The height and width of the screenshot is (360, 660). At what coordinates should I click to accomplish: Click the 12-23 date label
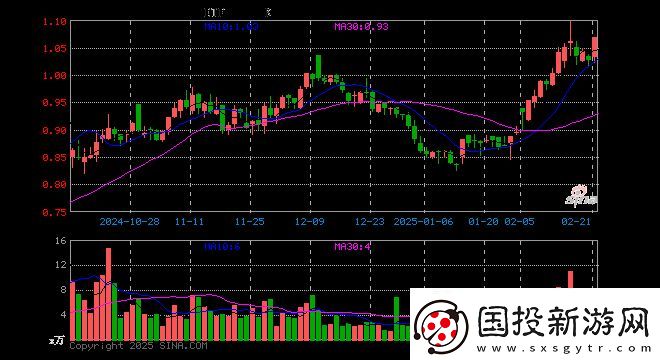click(x=370, y=221)
